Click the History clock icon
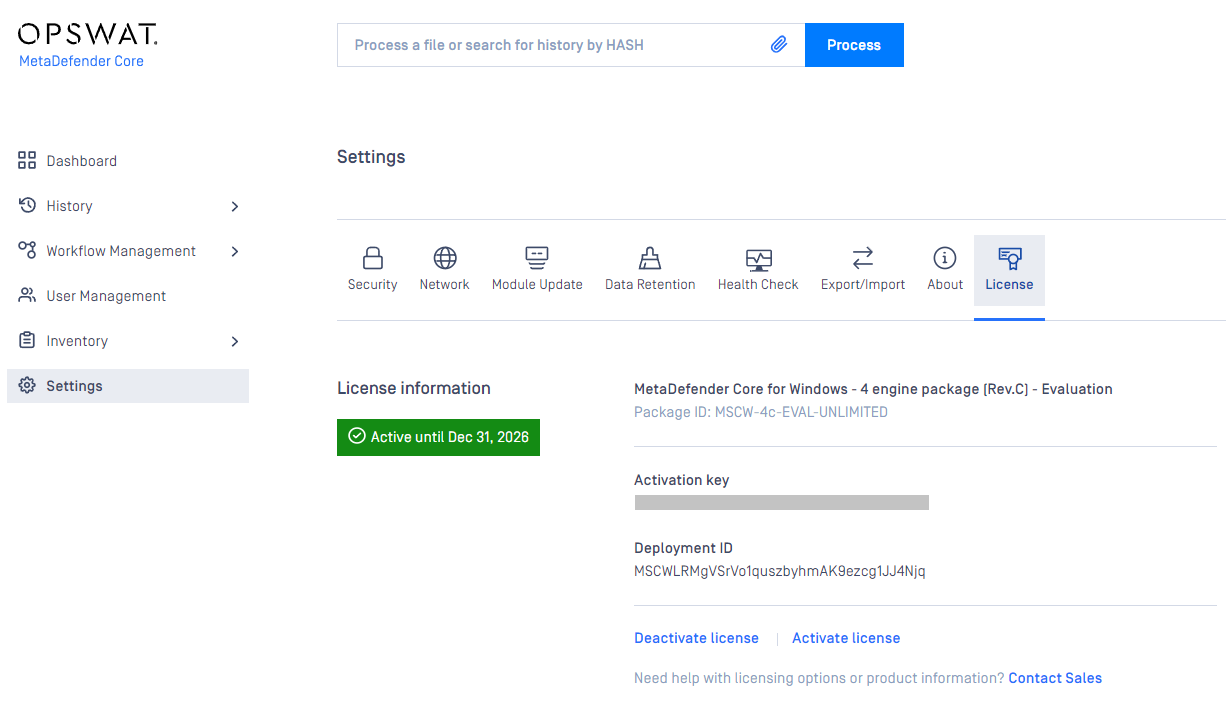This screenshot has height=719, width=1226. 27,205
